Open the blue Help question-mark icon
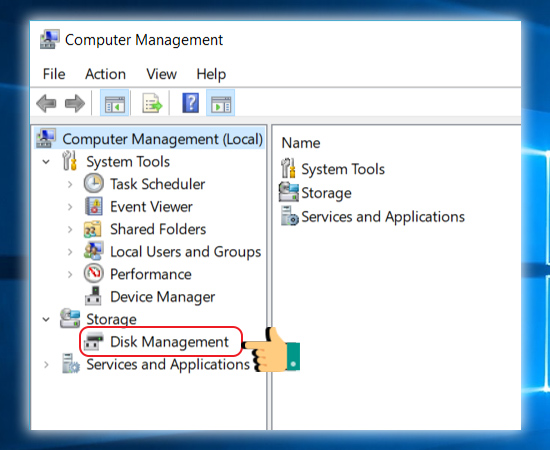 190,103
